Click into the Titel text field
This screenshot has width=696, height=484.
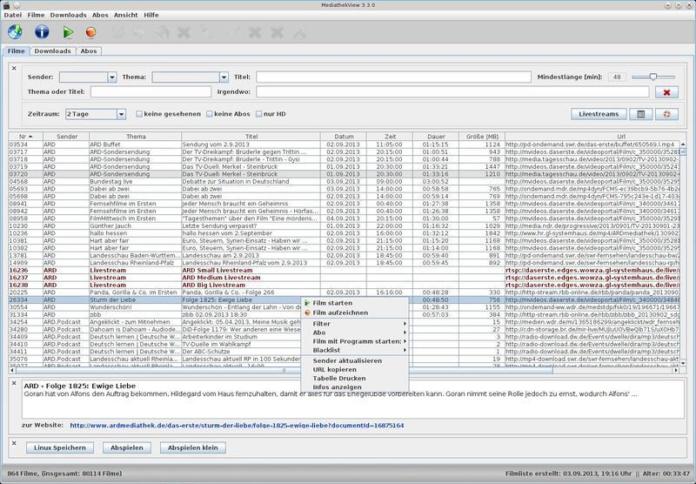click(392, 76)
